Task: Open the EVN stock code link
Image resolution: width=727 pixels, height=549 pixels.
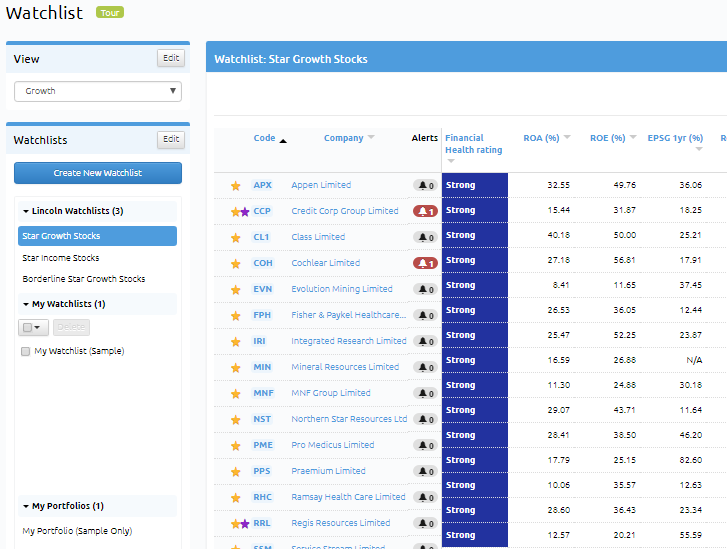Action: [x=262, y=289]
